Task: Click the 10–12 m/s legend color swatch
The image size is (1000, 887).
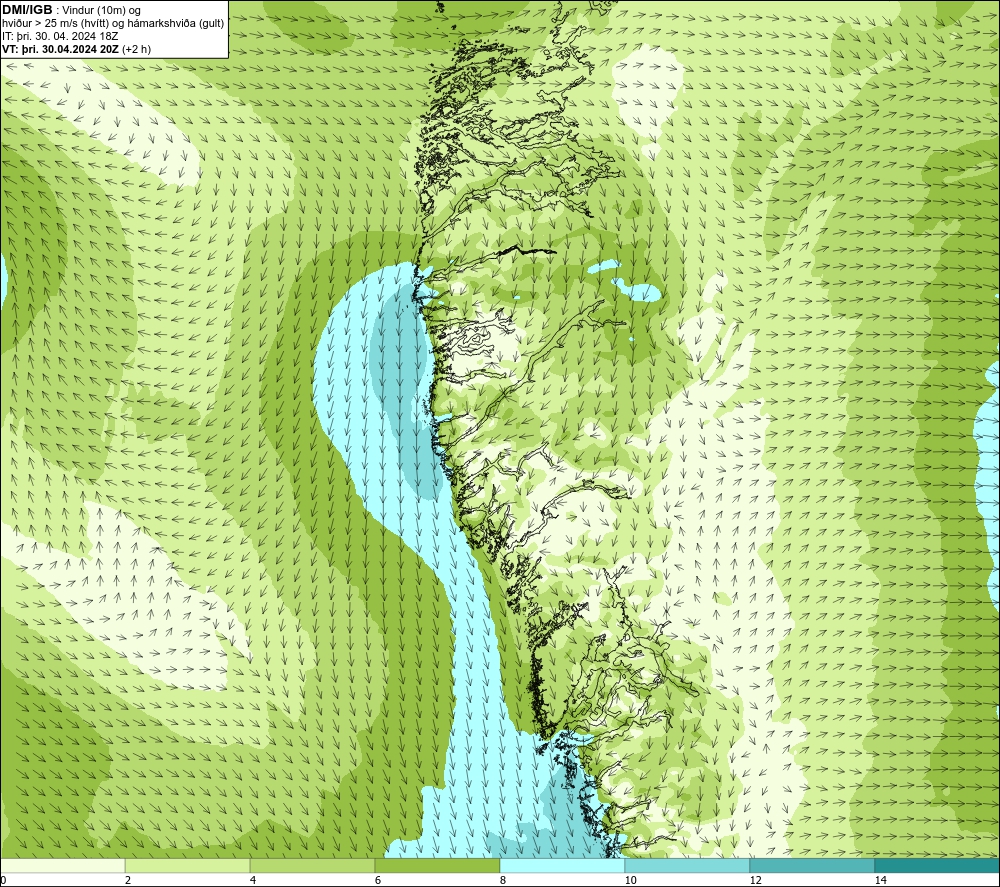Action: (688, 866)
